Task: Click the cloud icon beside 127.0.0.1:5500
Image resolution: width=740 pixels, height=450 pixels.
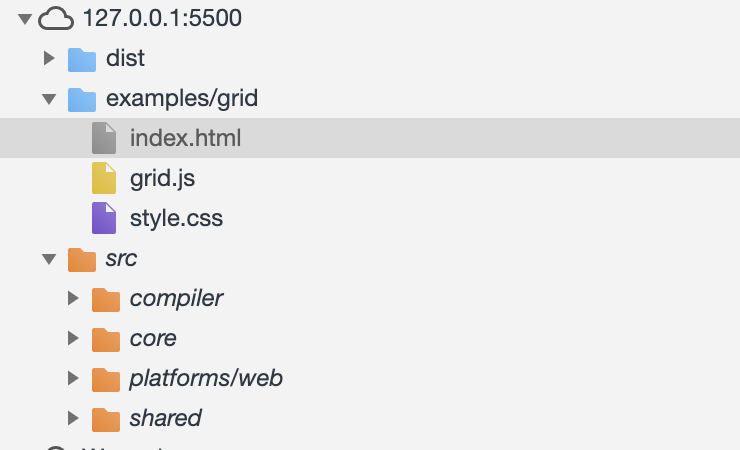Action: click(x=56, y=18)
